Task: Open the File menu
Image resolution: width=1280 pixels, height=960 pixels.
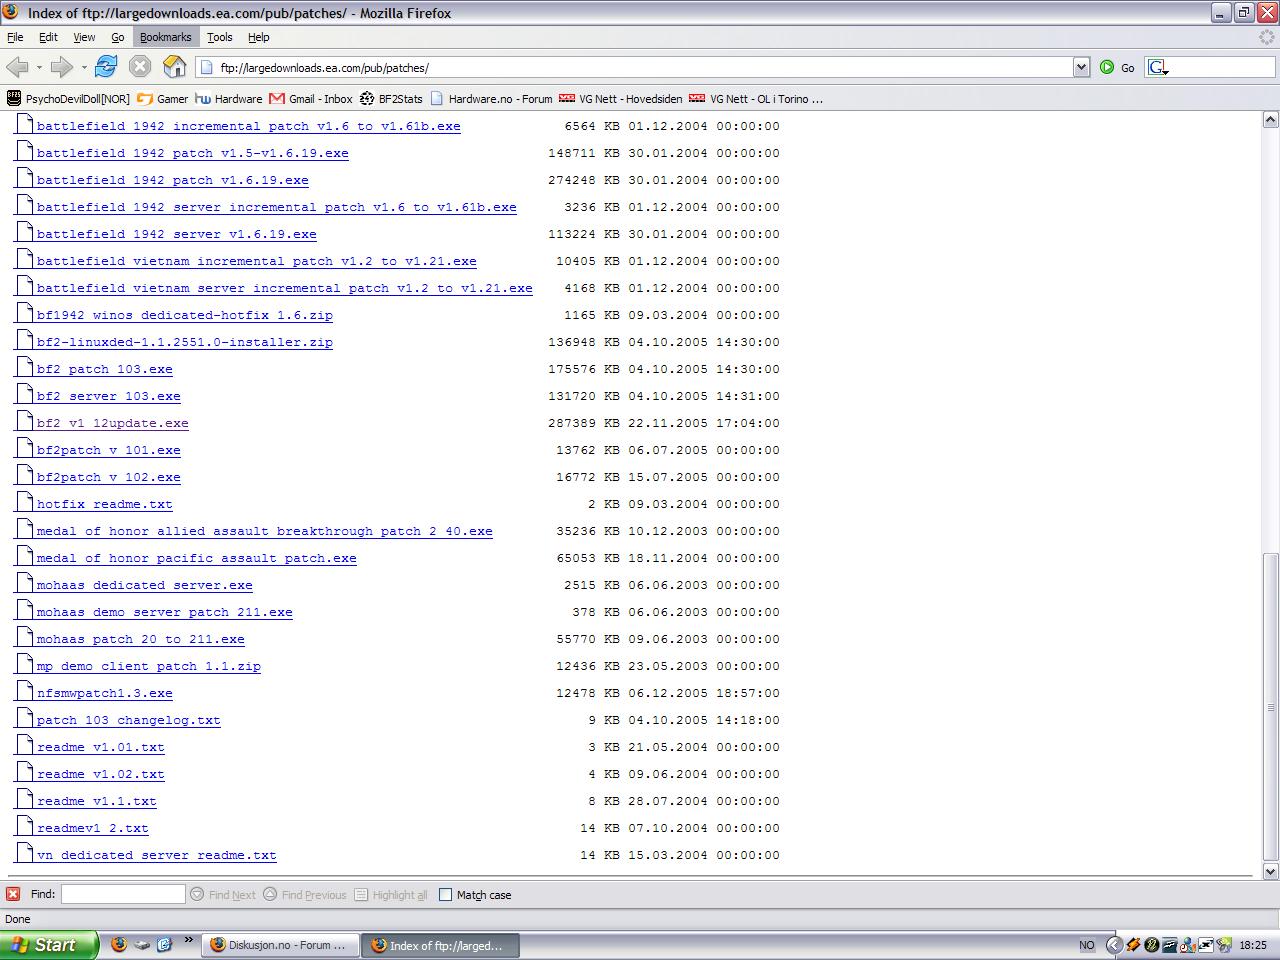Action: [15, 37]
